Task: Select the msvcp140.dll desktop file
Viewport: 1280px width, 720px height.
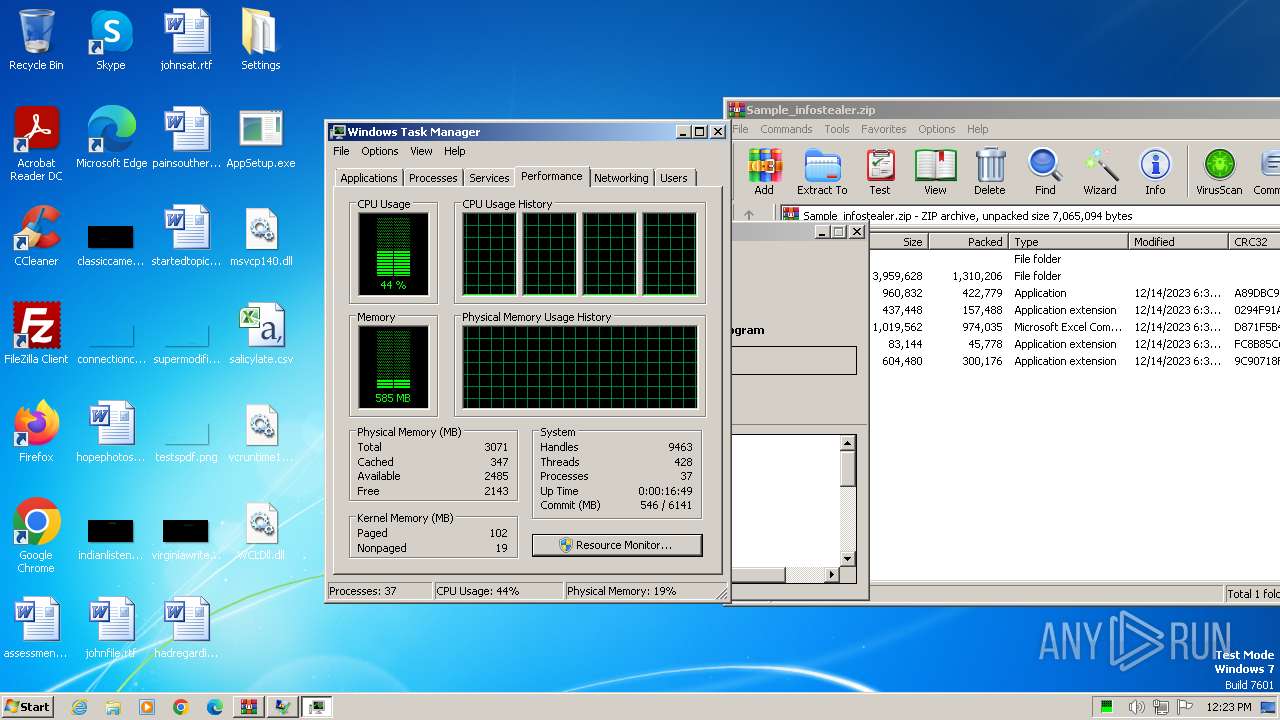Action: (x=260, y=236)
